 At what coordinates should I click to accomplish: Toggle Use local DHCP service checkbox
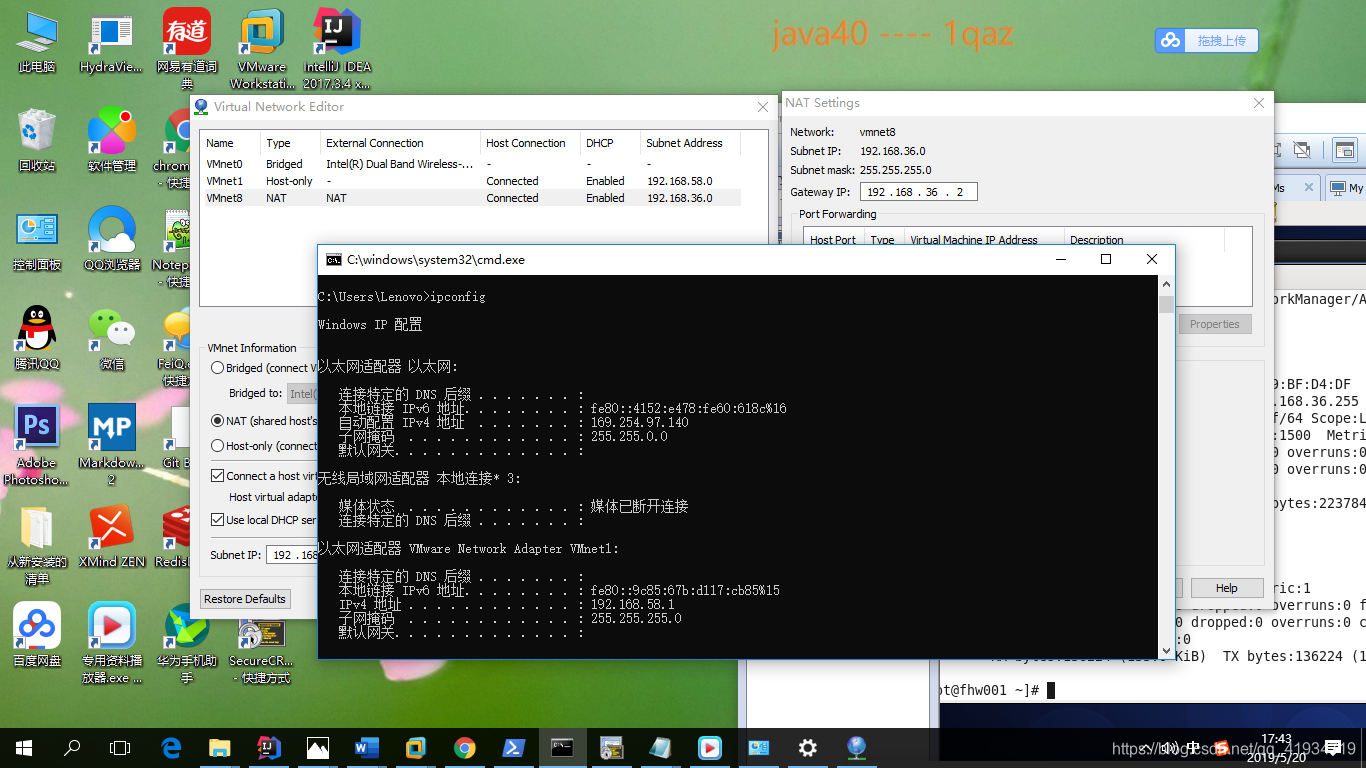click(x=218, y=520)
